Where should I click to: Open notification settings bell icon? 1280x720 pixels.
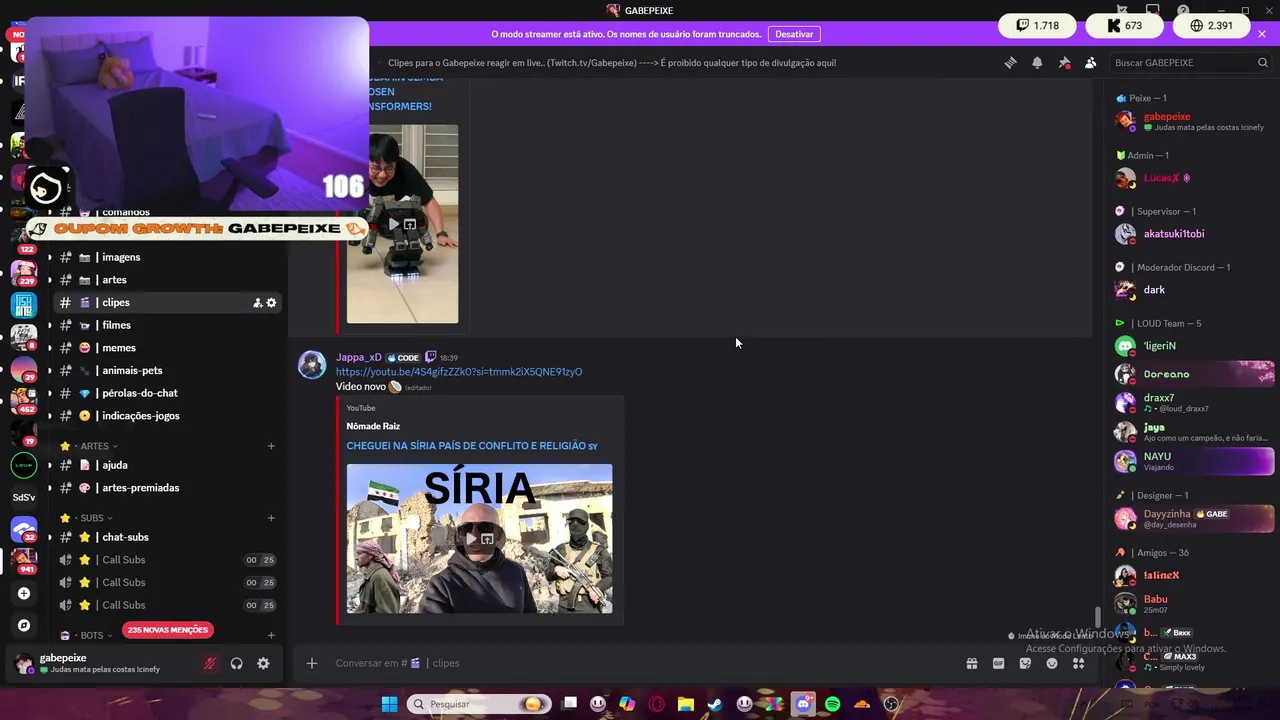(1037, 62)
